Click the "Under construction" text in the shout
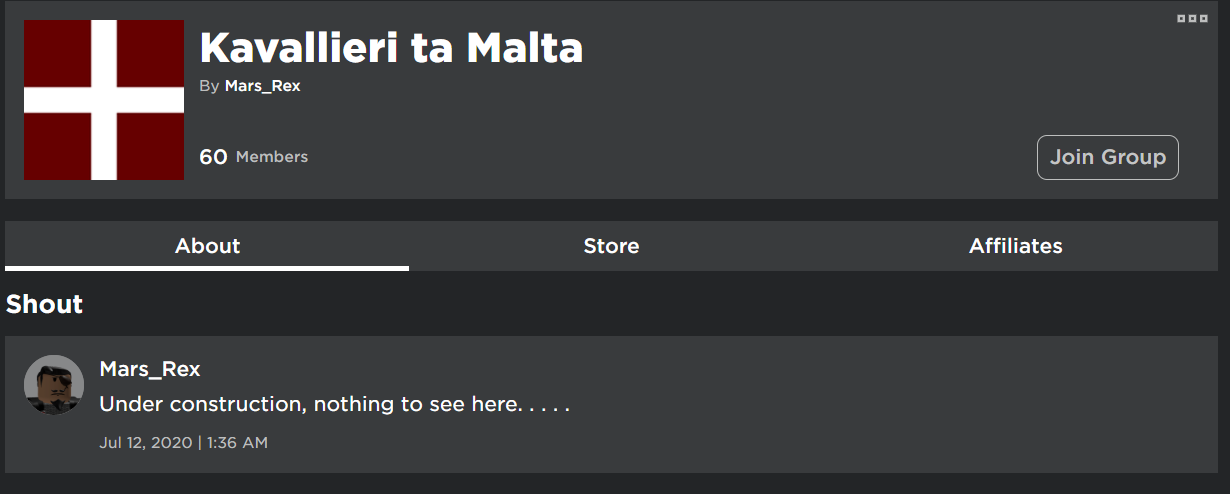1230x494 pixels. (x=202, y=405)
